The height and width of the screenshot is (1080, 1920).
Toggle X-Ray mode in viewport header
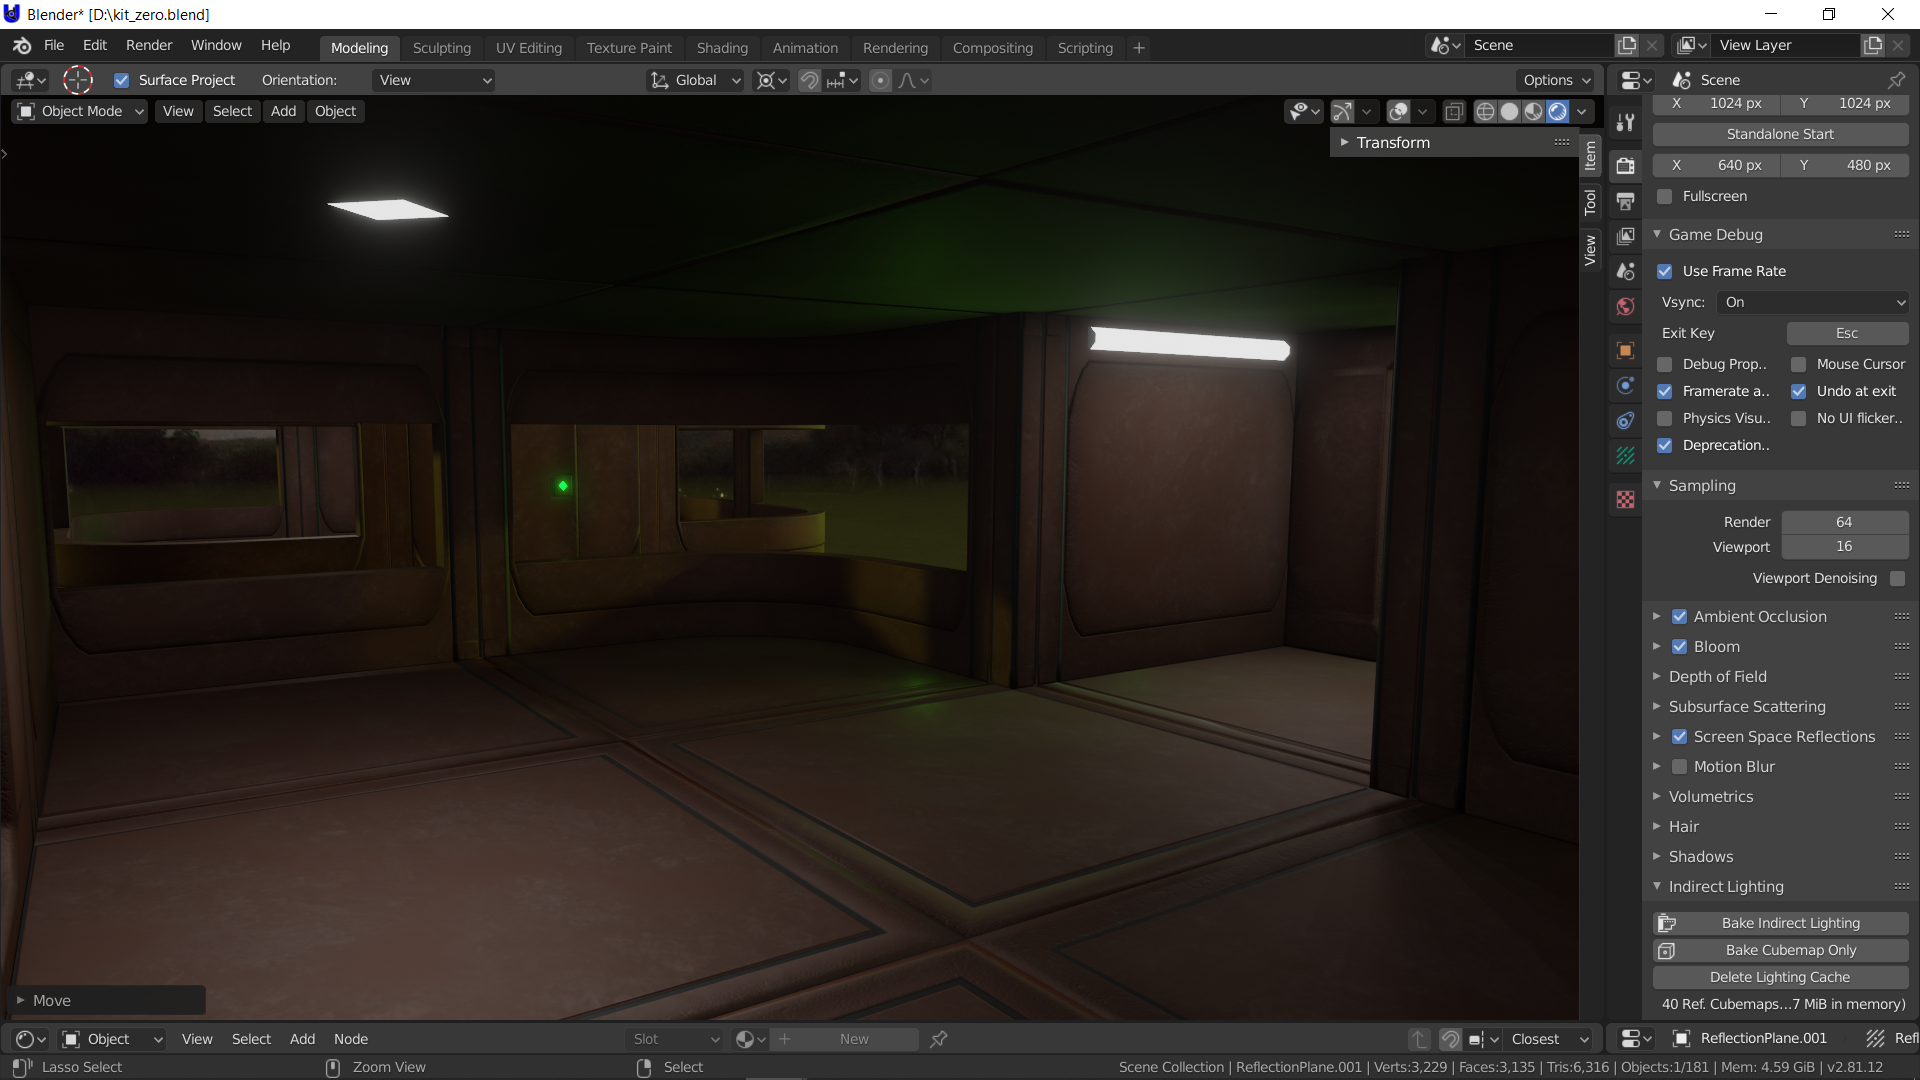[1454, 111]
